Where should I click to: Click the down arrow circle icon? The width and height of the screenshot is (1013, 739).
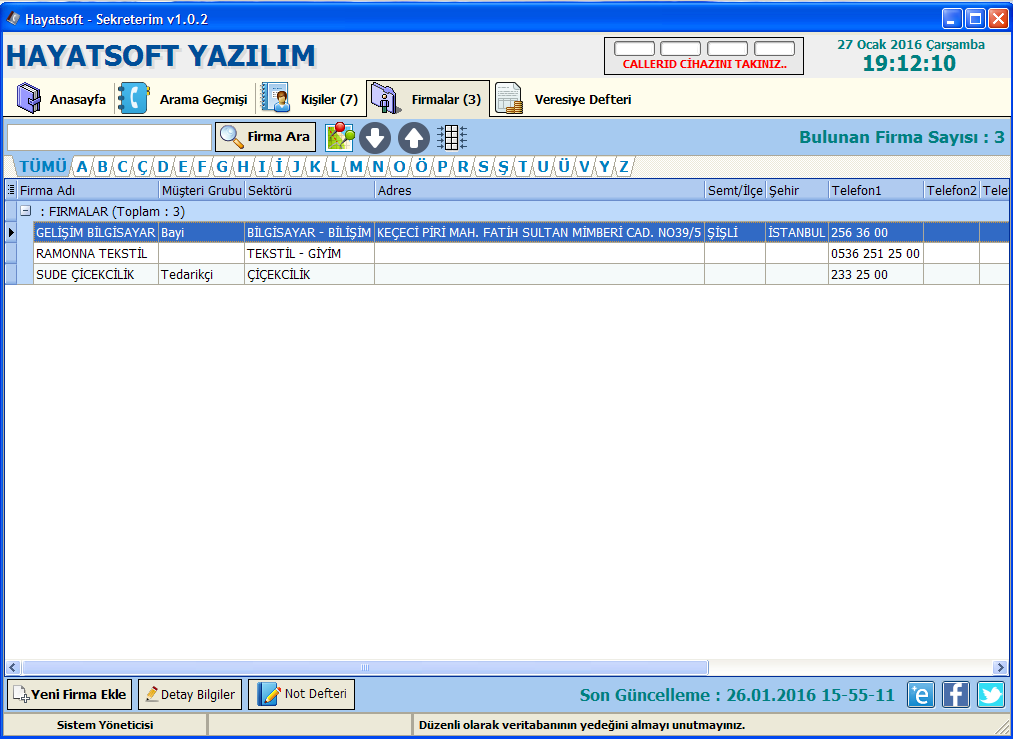(x=375, y=138)
